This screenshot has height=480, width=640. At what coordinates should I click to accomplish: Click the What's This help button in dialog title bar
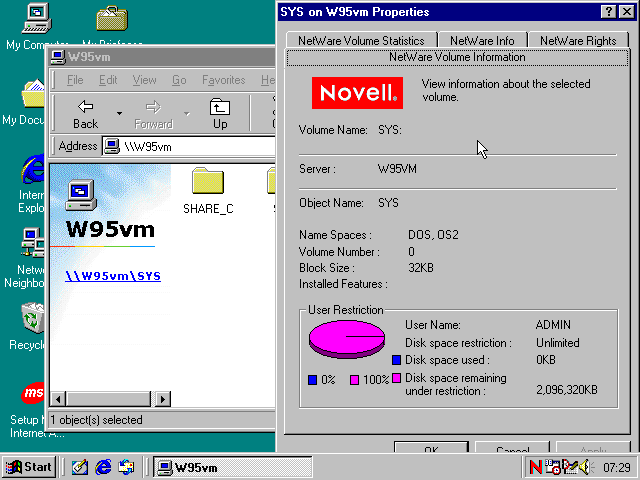point(609,12)
